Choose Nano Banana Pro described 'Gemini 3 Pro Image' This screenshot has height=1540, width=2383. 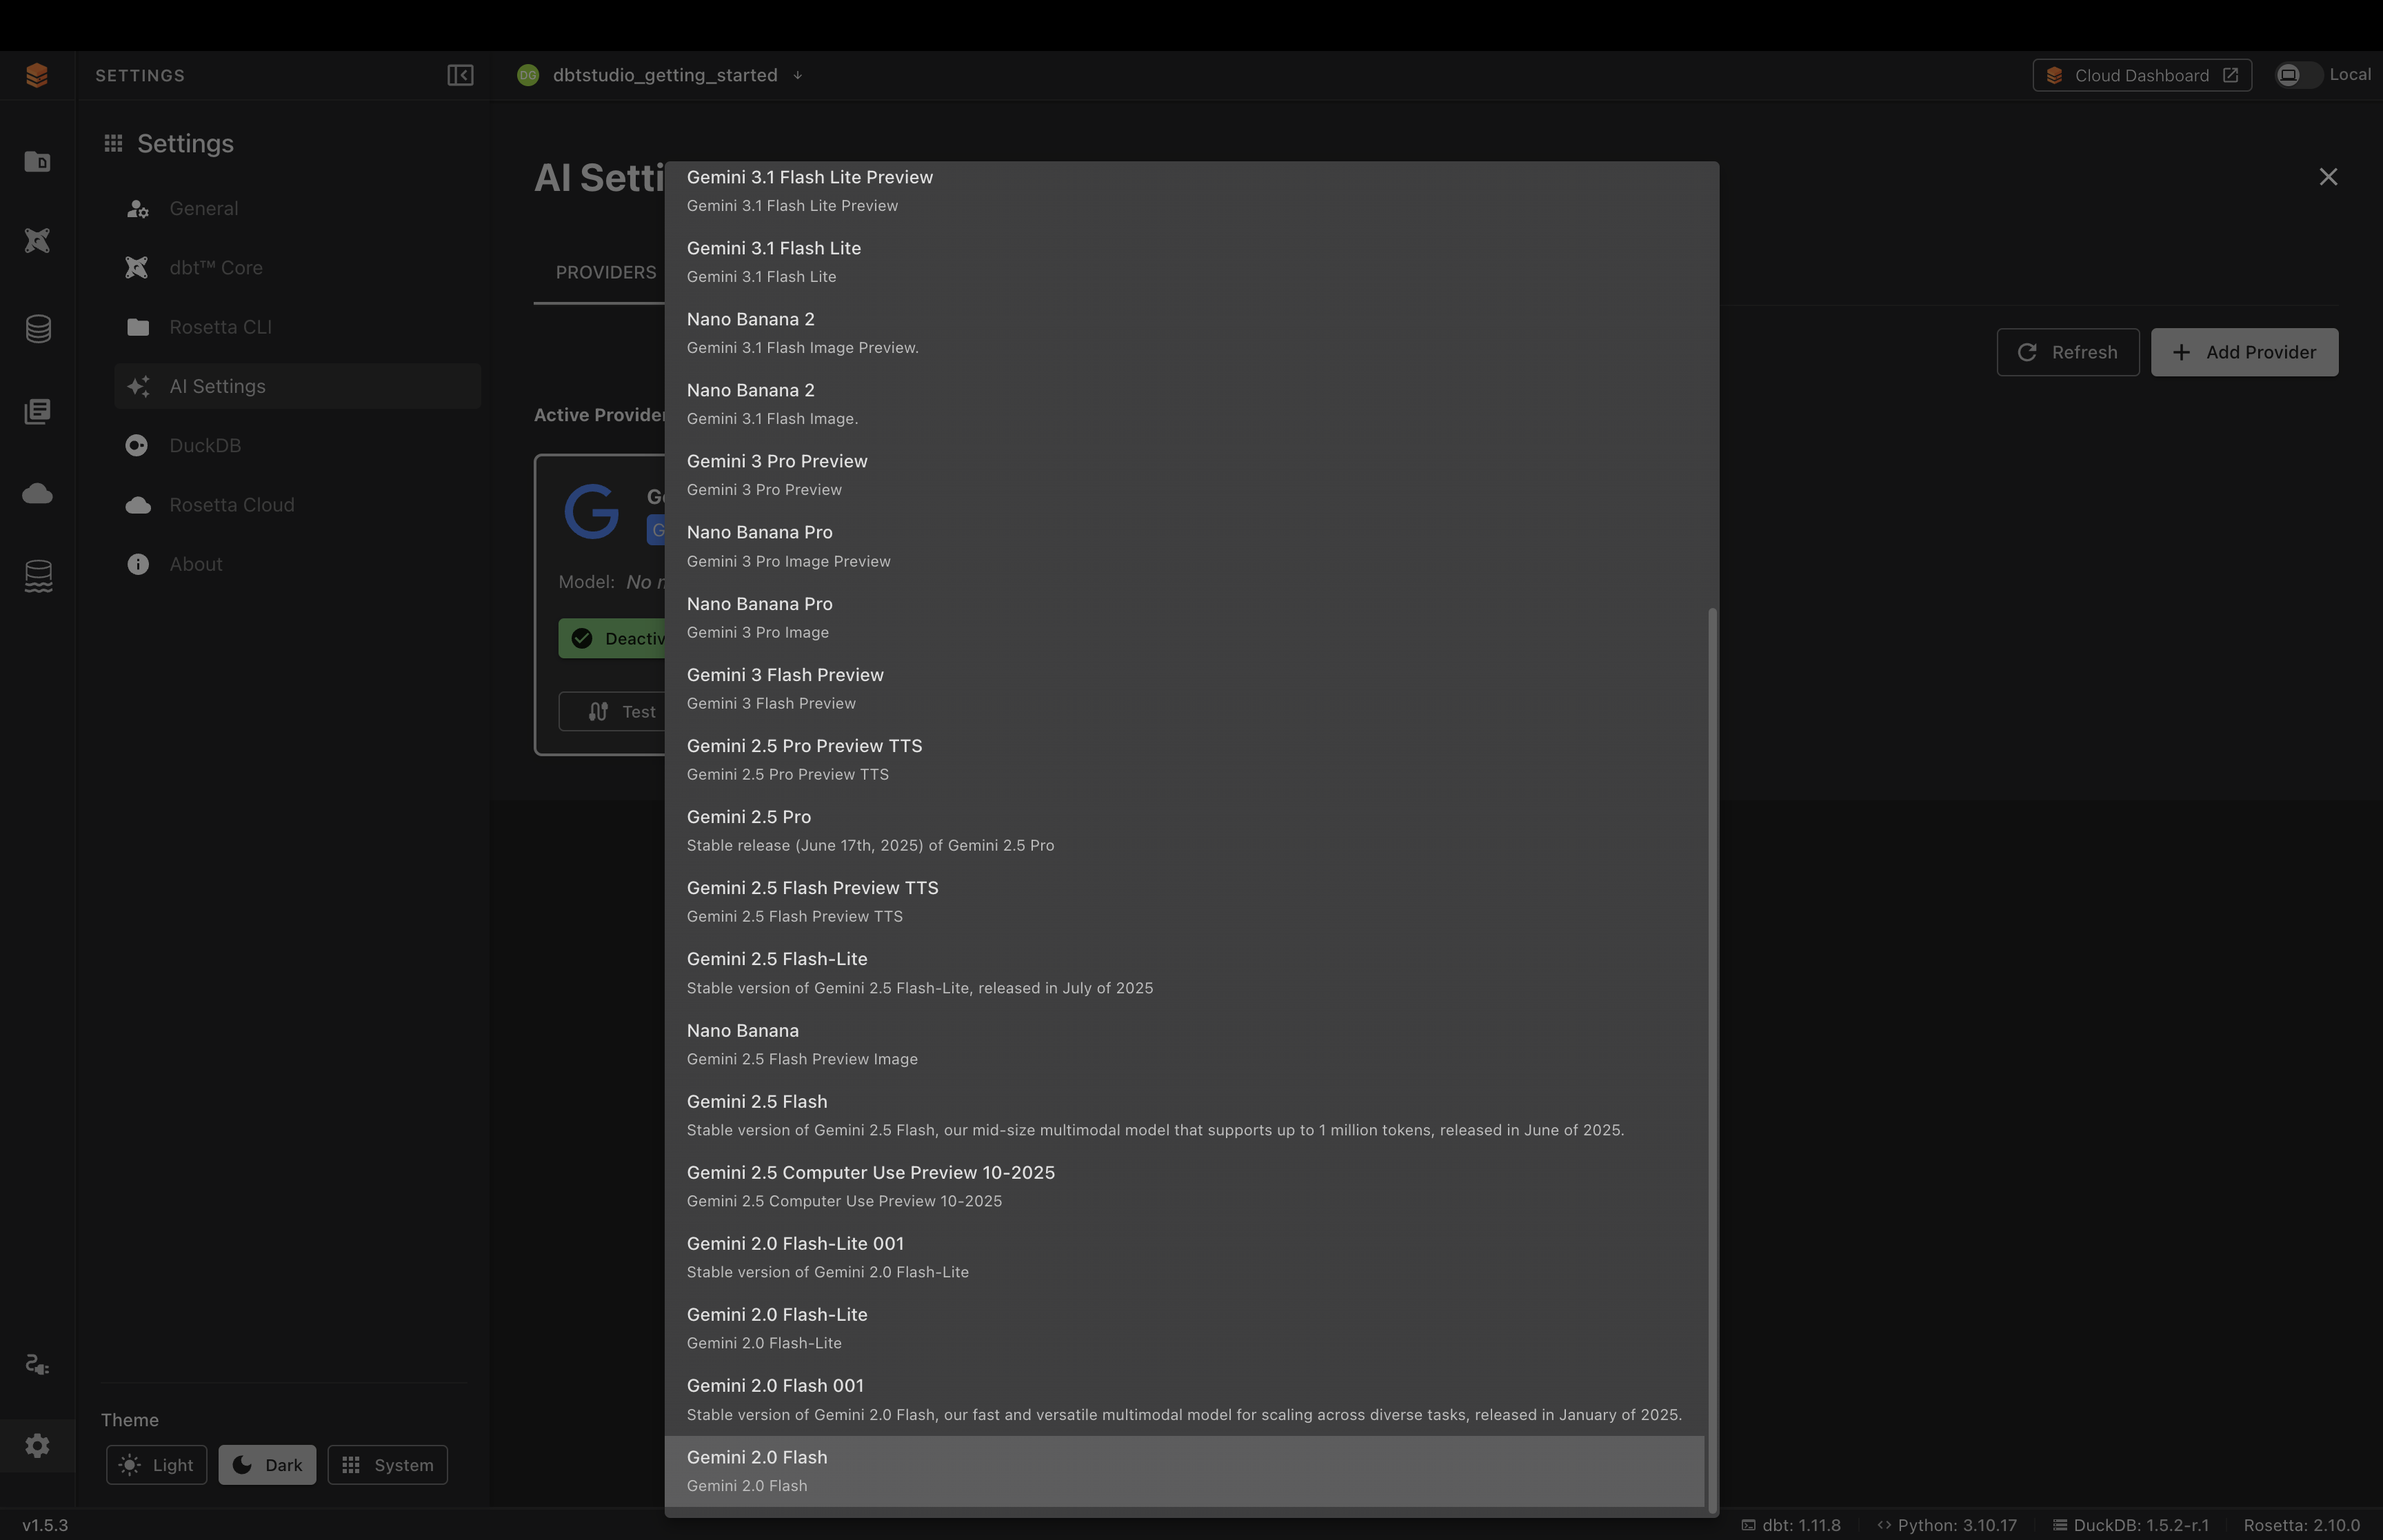click(x=1185, y=617)
